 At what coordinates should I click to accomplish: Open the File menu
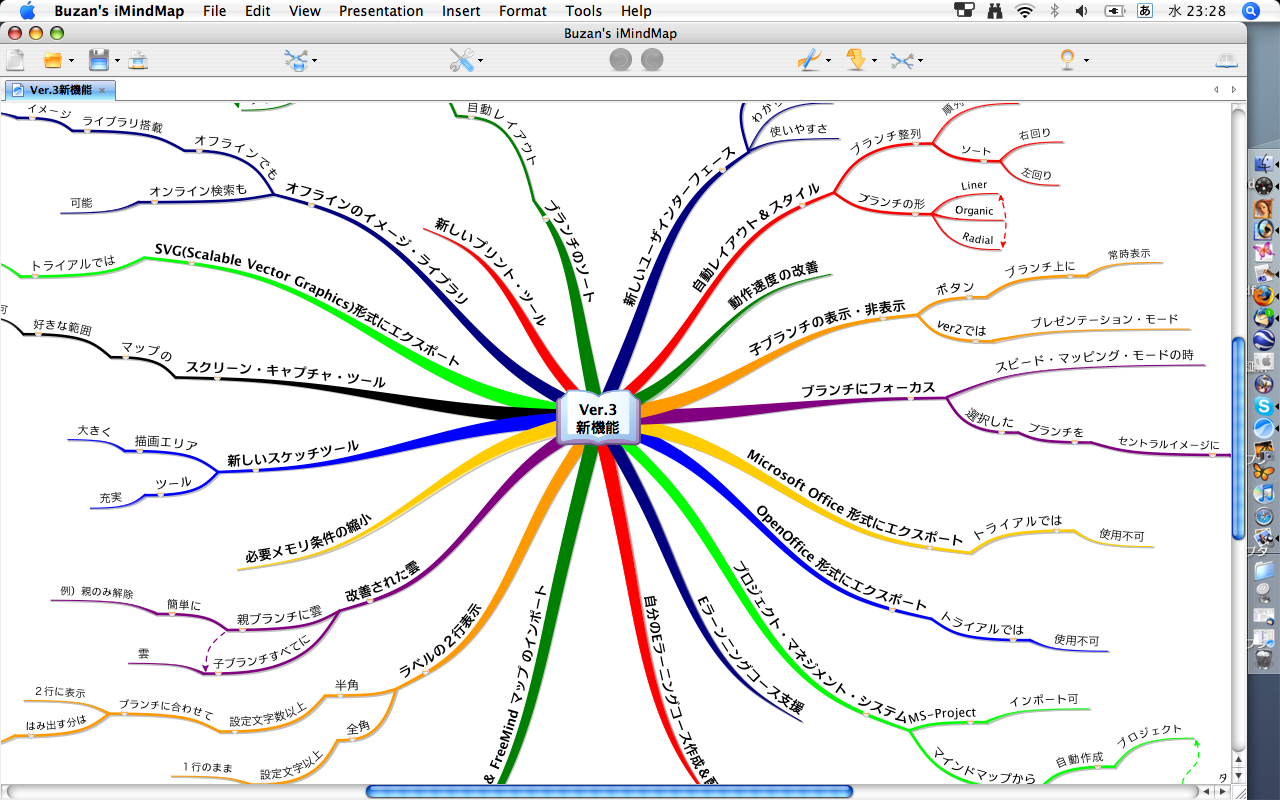[x=214, y=11]
